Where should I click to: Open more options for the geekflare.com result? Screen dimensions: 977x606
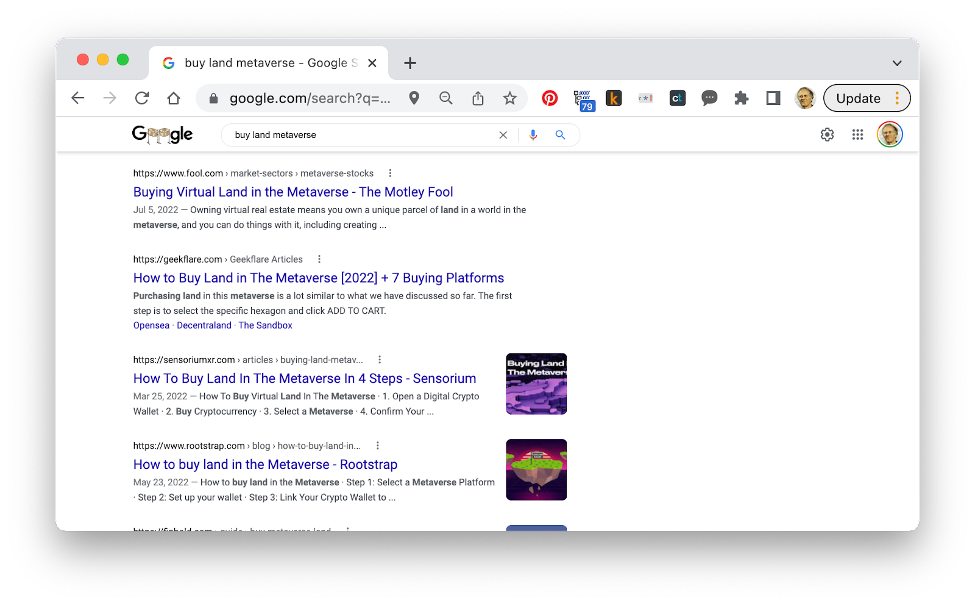click(319, 259)
